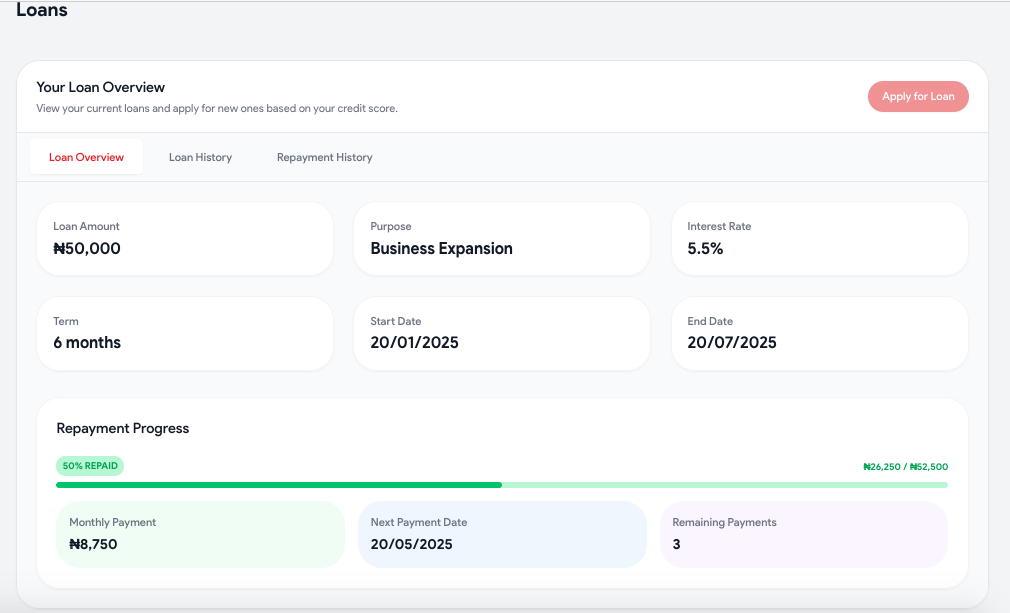
Task: Click the 50% REPAID badge
Action: (x=90, y=466)
